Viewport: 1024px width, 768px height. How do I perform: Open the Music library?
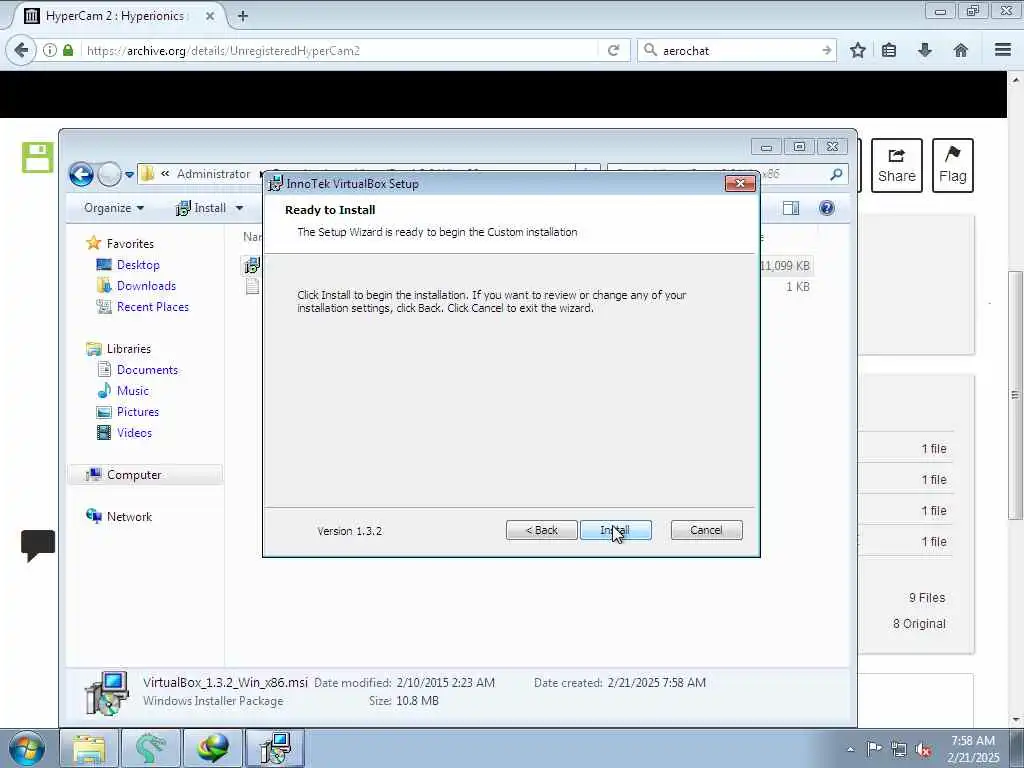[x=133, y=391]
